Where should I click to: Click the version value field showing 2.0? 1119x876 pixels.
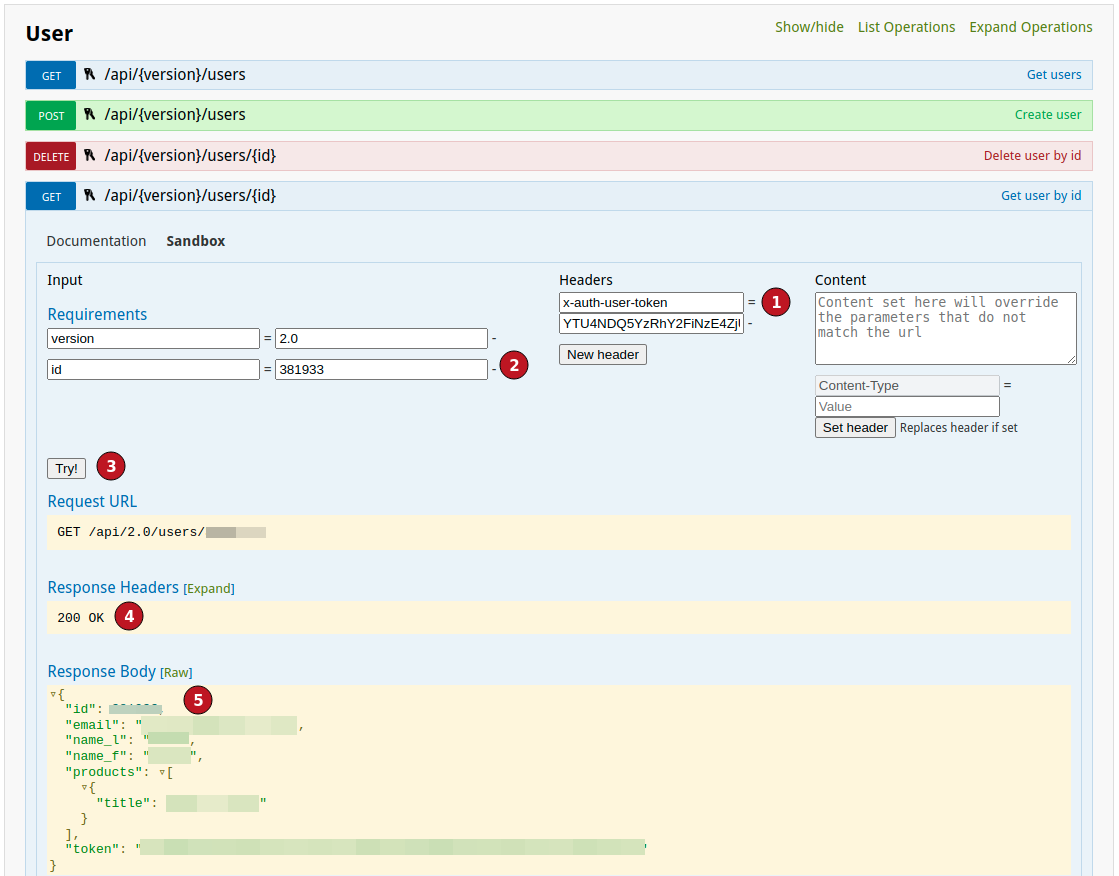click(381, 338)
